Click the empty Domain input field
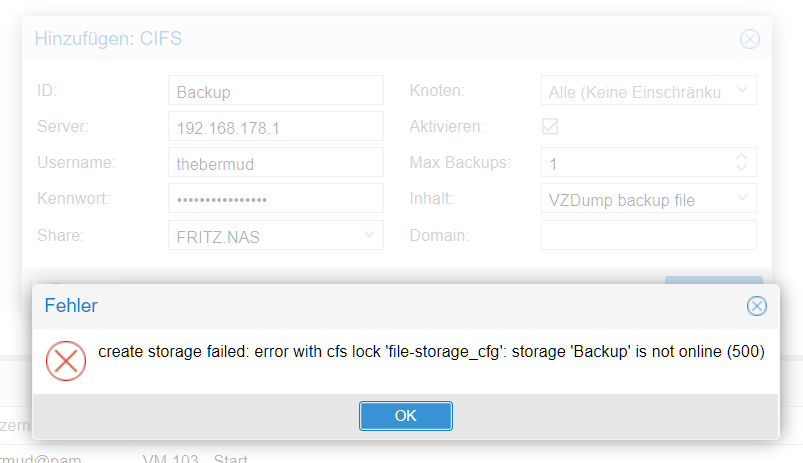 click(648, 235)
